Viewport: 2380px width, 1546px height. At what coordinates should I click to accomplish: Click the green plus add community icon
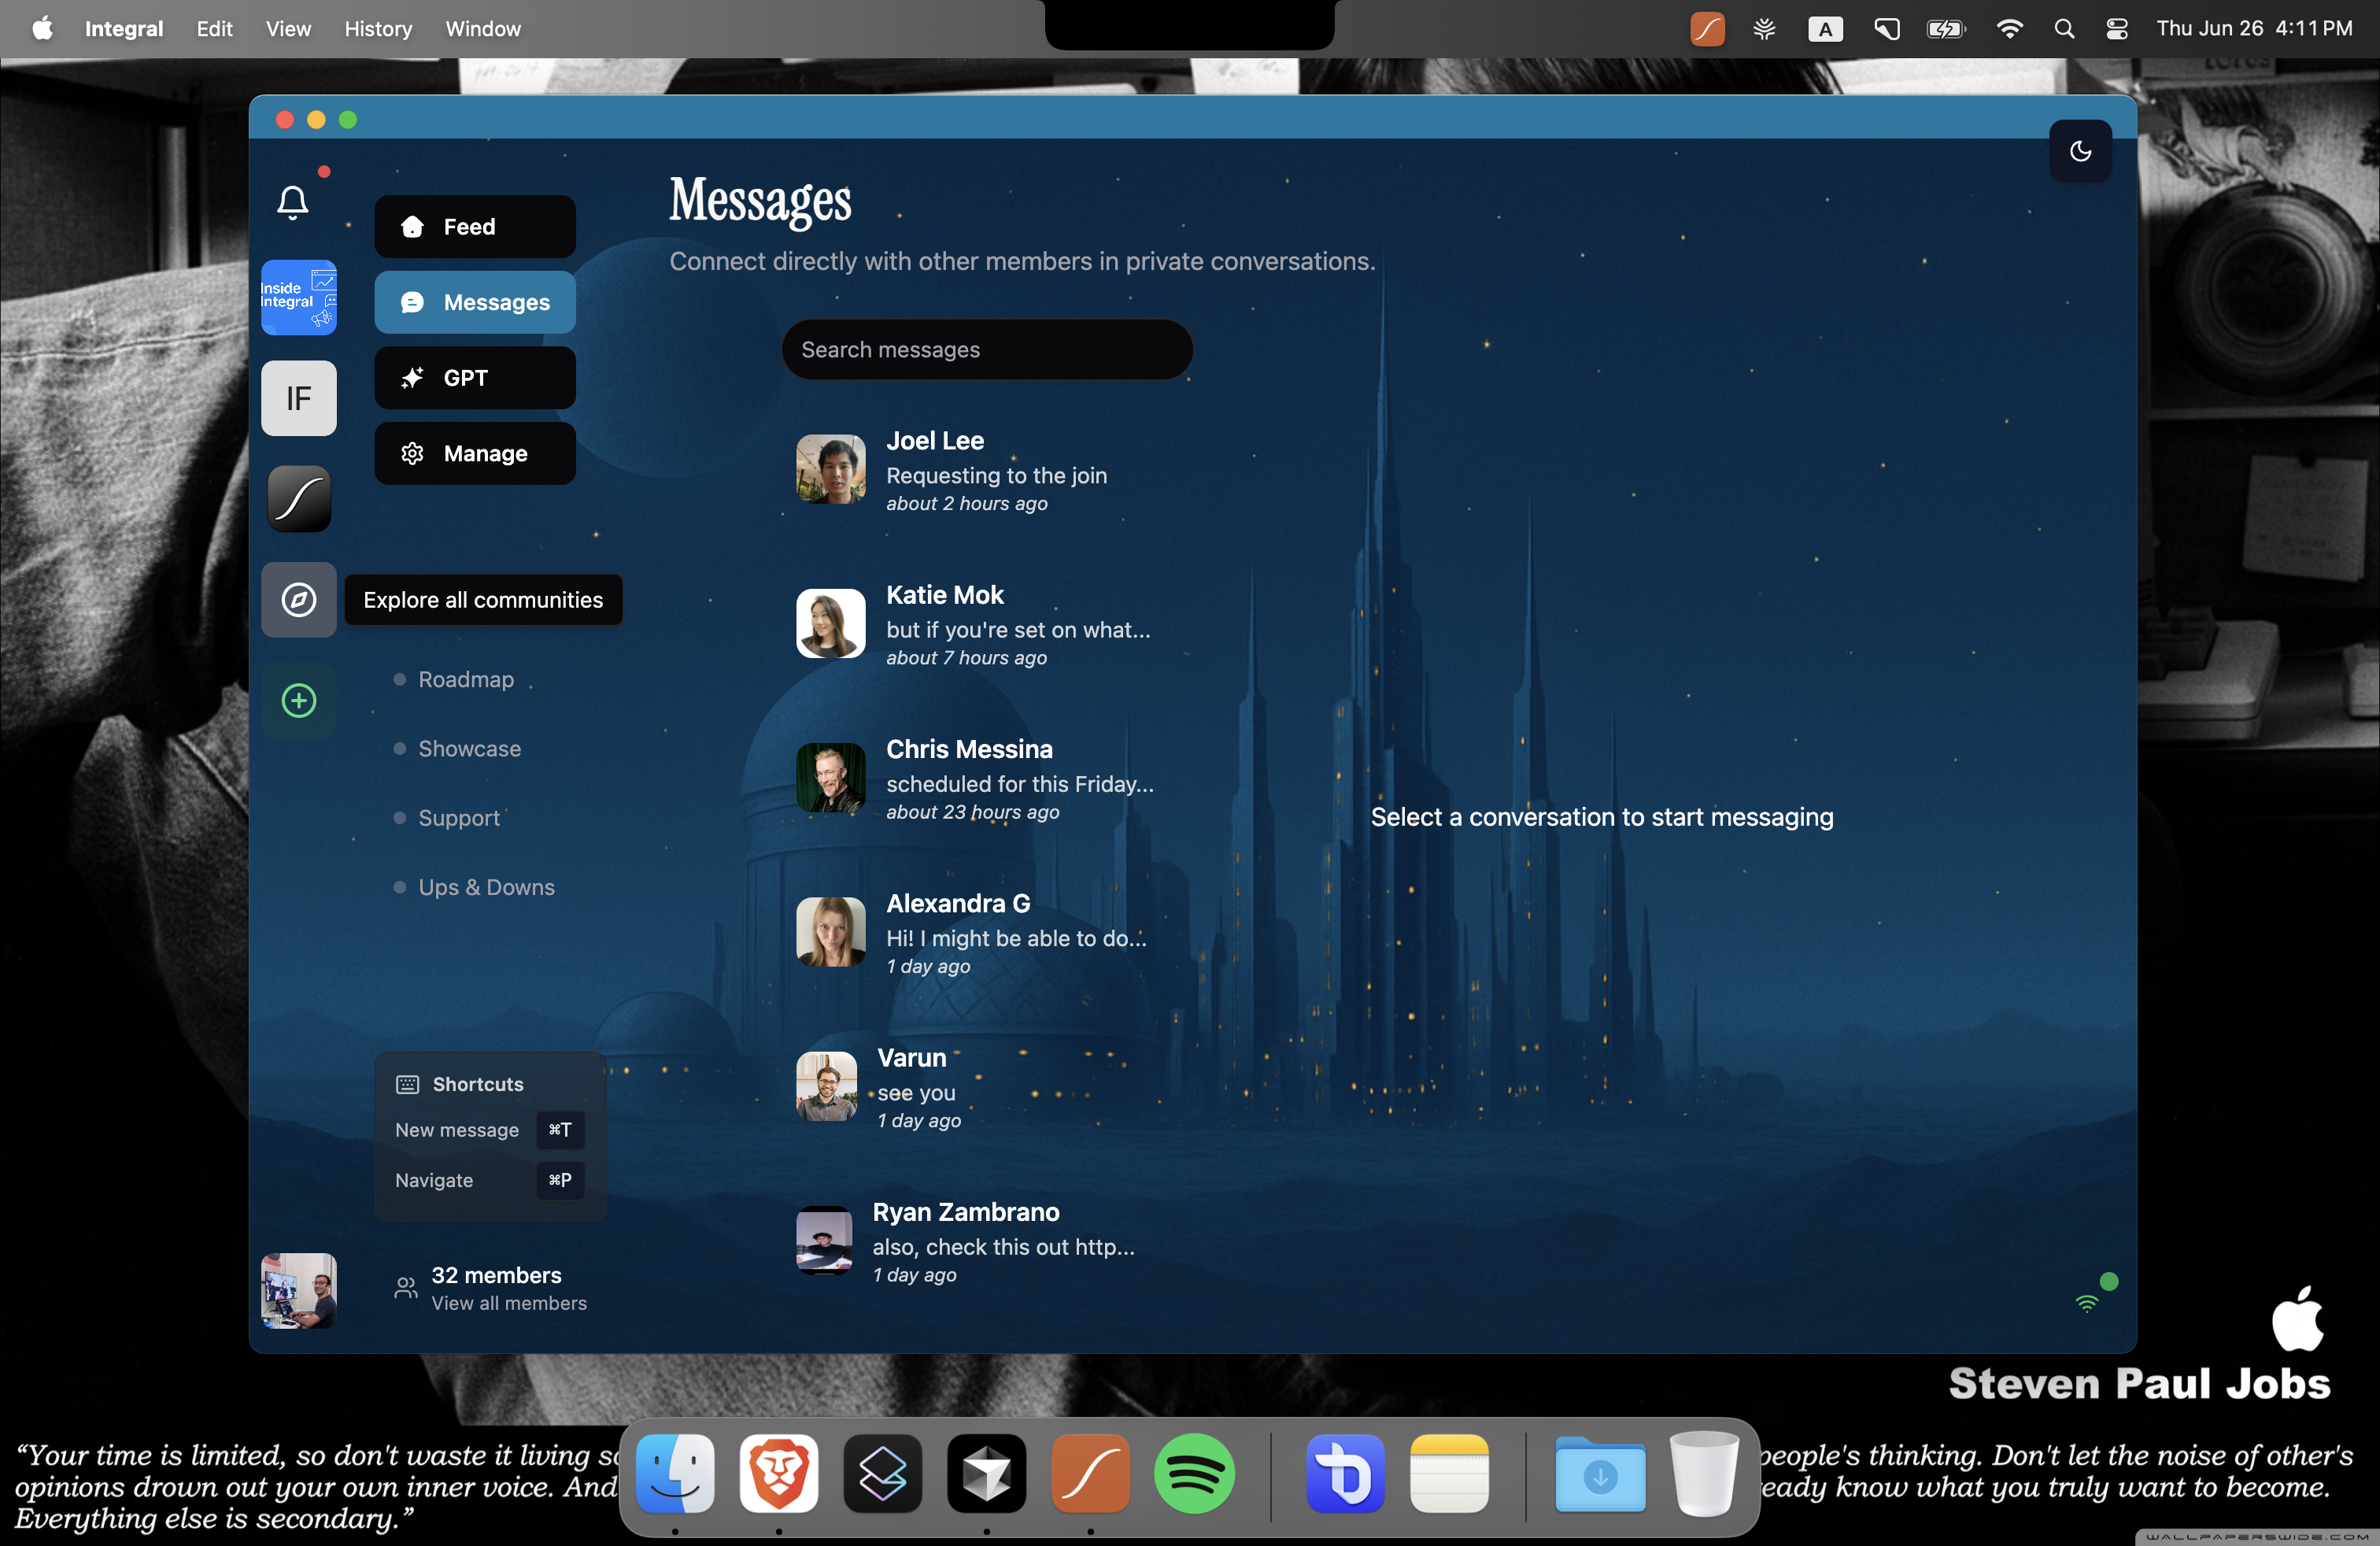coord(298,700)
